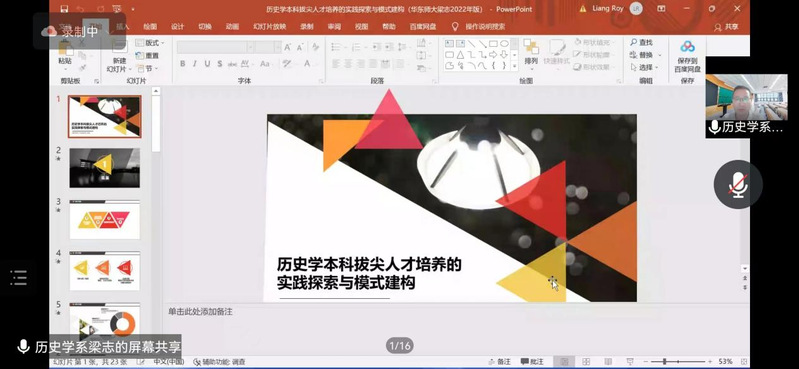
Task: Click the Reset (重置) slide button
Action: tap(148, 55)
